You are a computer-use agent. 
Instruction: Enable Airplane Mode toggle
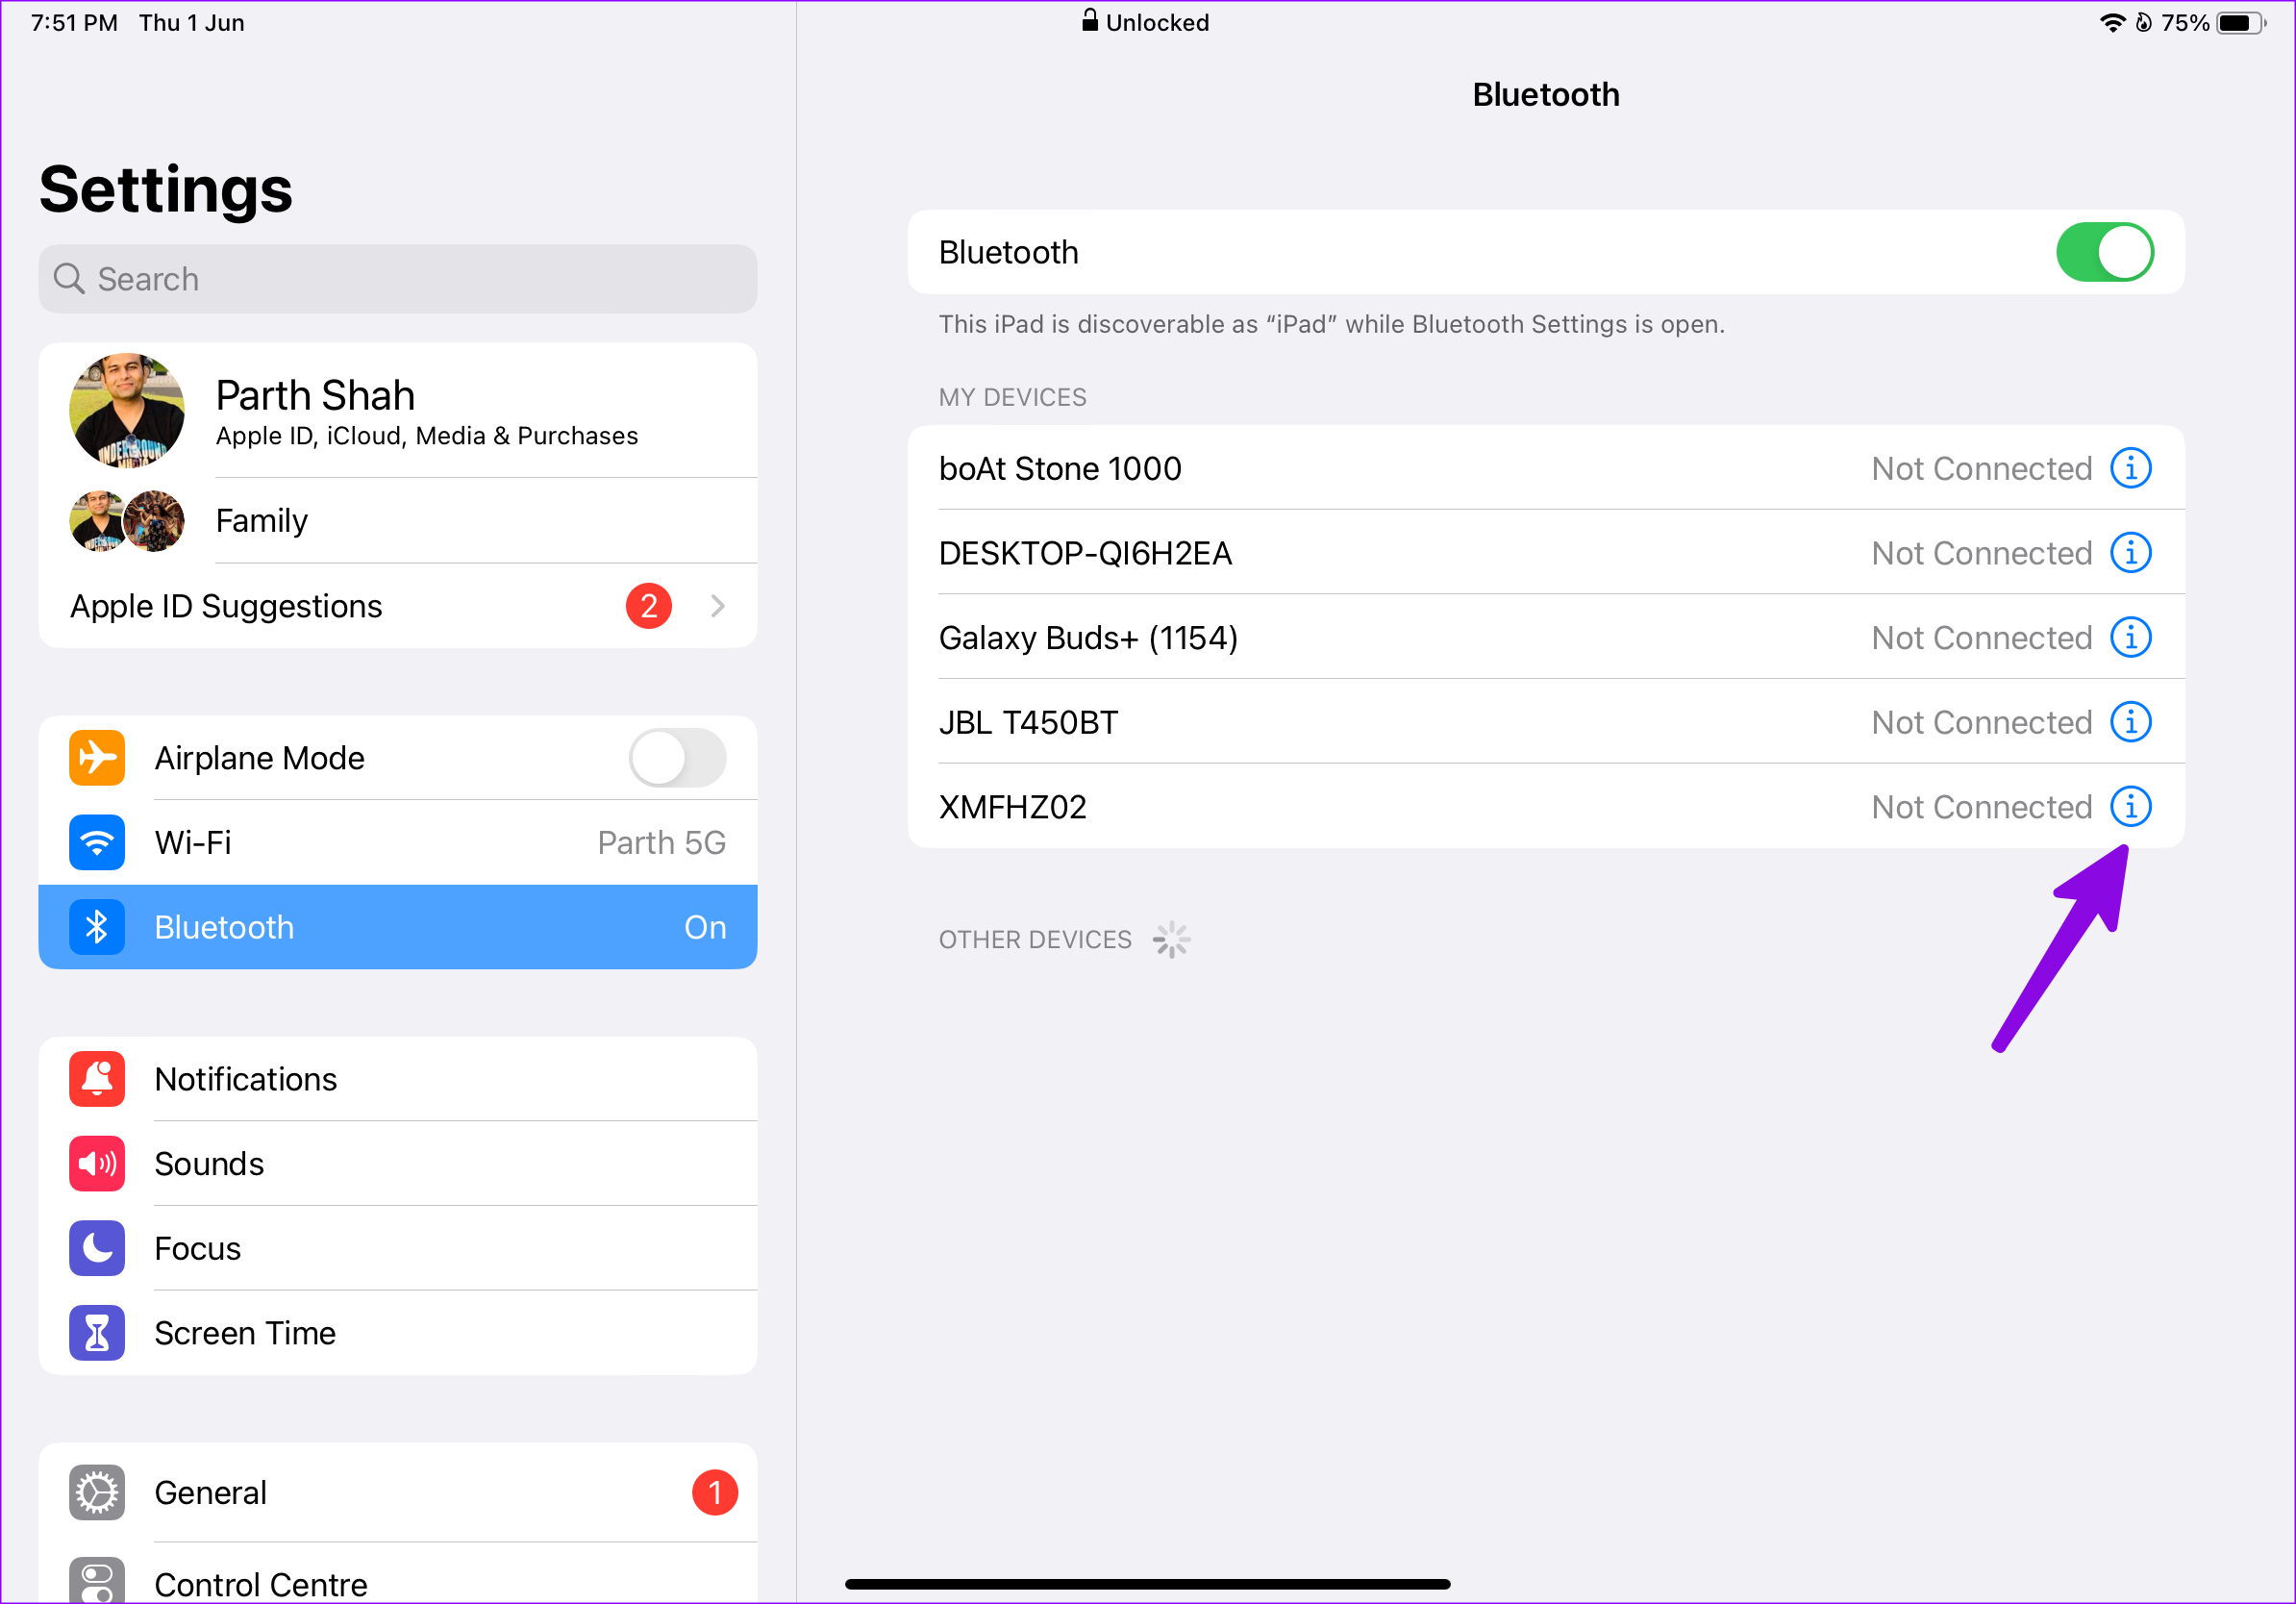click(677, 758)
